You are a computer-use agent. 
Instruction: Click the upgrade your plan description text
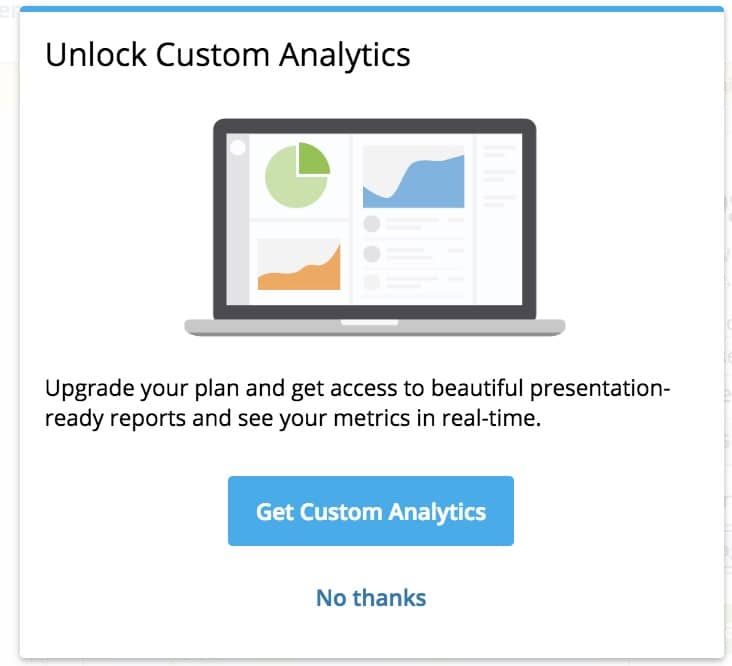[x=358, y=403]
